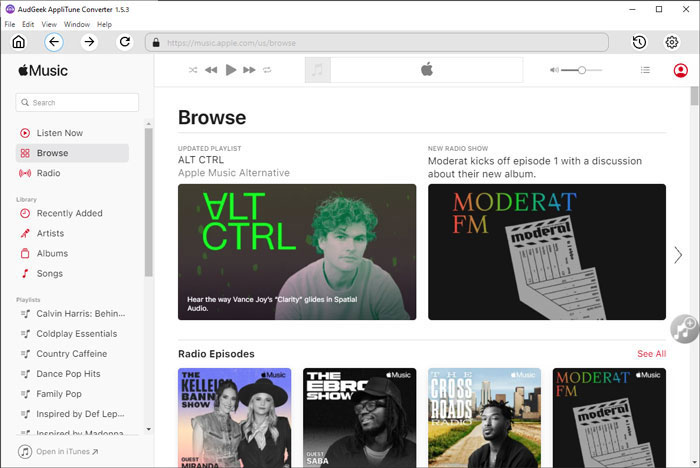Open Calvin Harris playlist
700x468 pixels.
[74, 313]
